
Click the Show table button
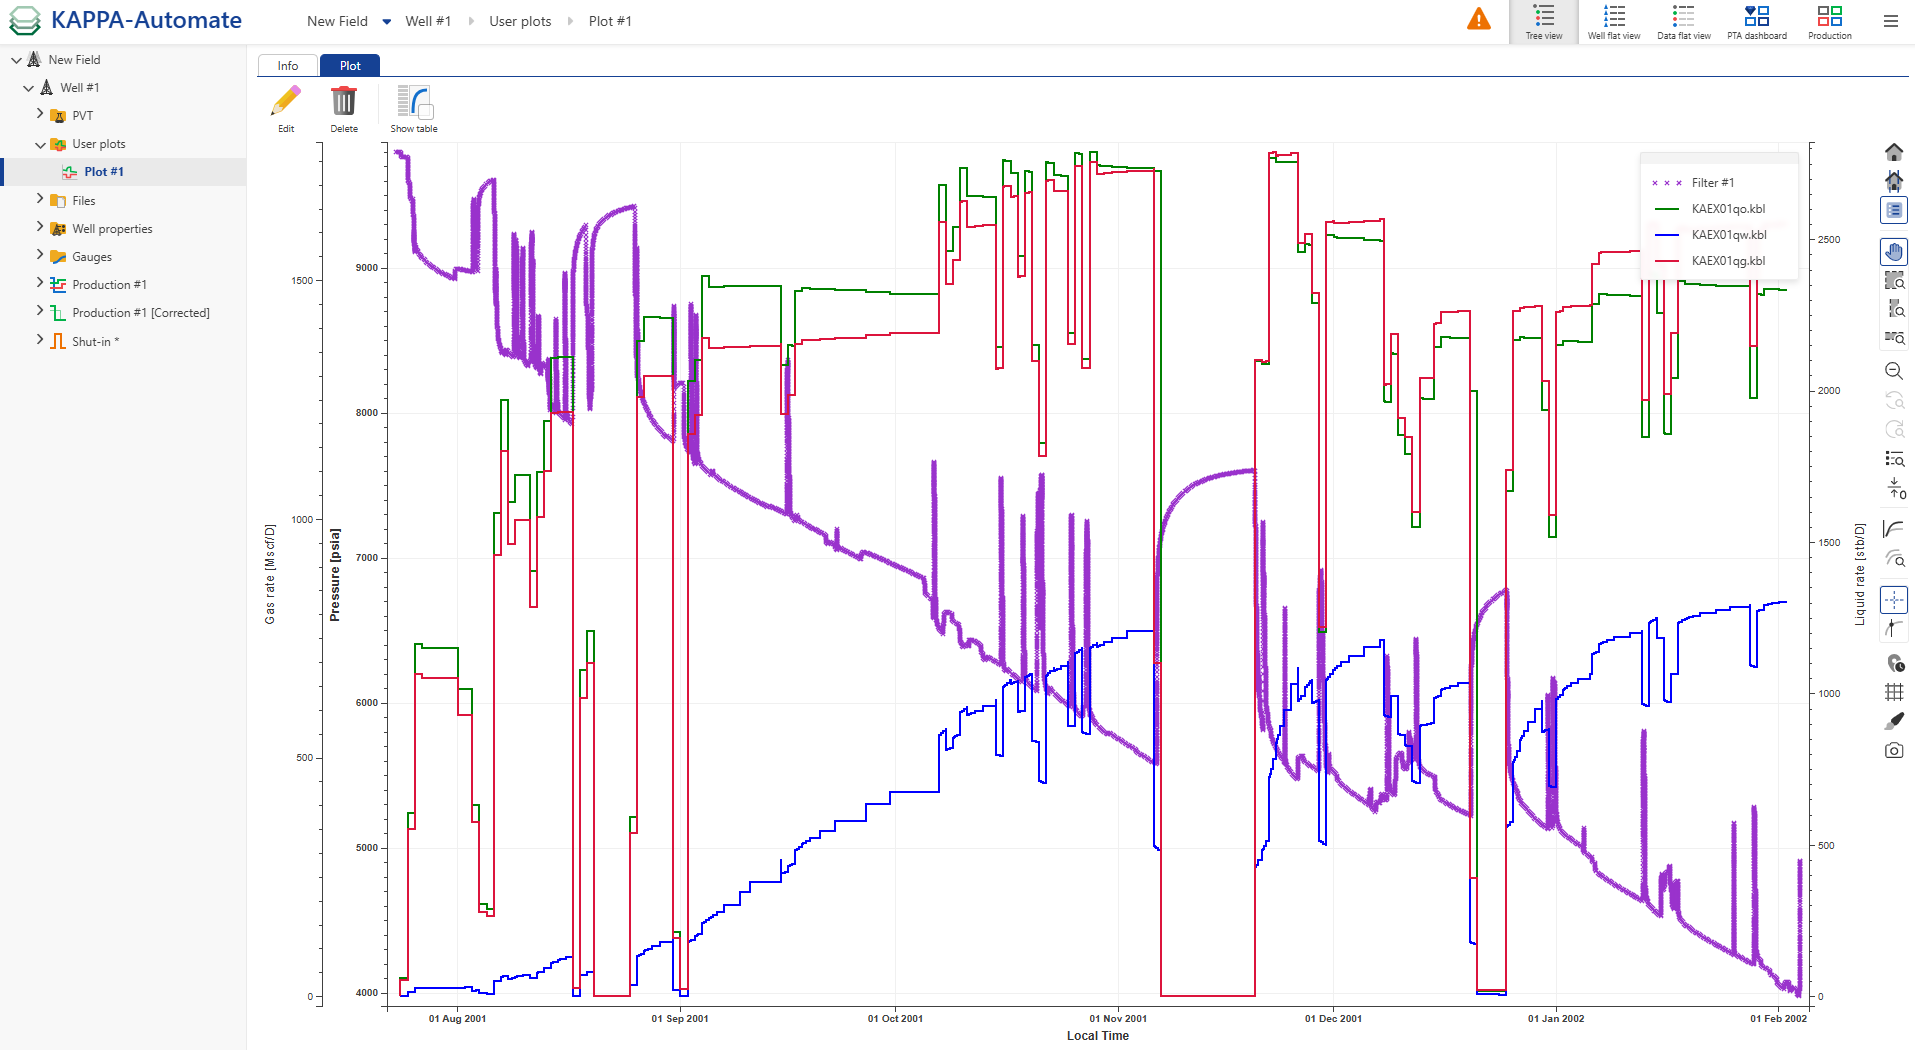coord(413,107)
